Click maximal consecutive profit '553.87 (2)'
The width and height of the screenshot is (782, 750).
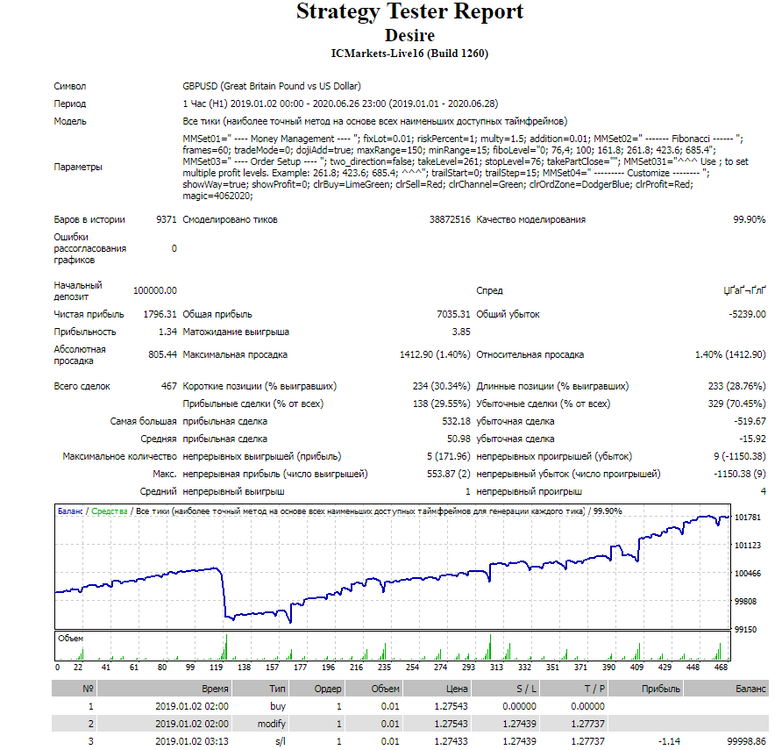448,474
